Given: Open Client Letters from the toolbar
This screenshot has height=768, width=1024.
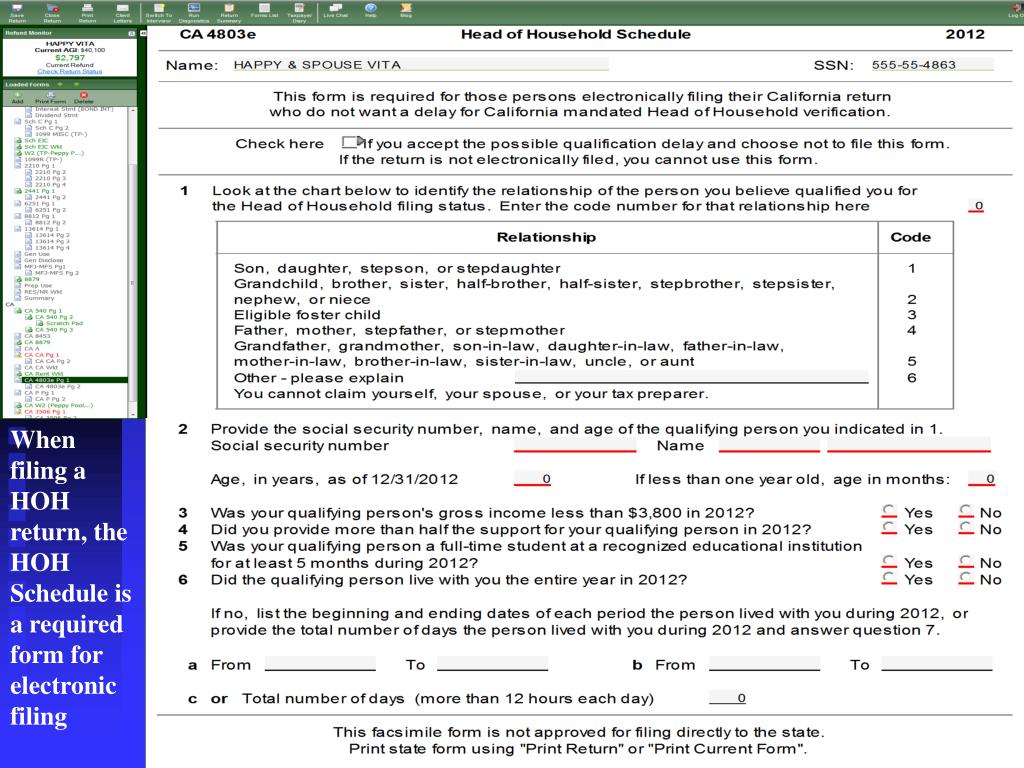Looking at the screenshot, I should click(x=123, y=12).
